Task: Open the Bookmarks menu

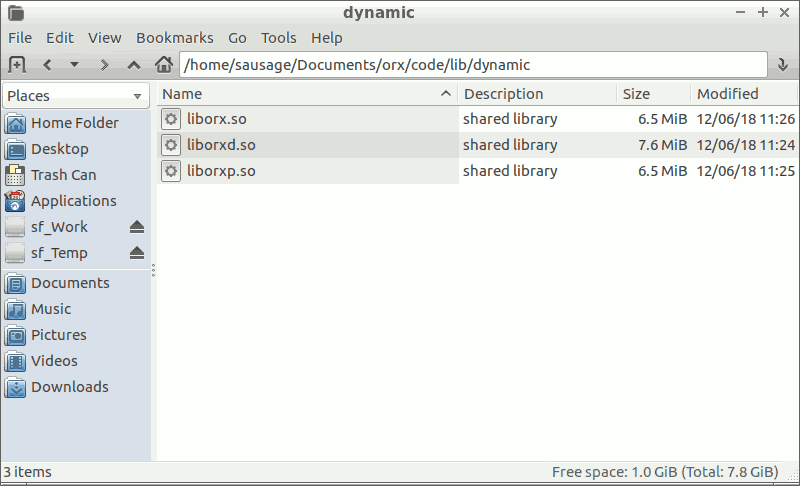Action: [174, 38]
